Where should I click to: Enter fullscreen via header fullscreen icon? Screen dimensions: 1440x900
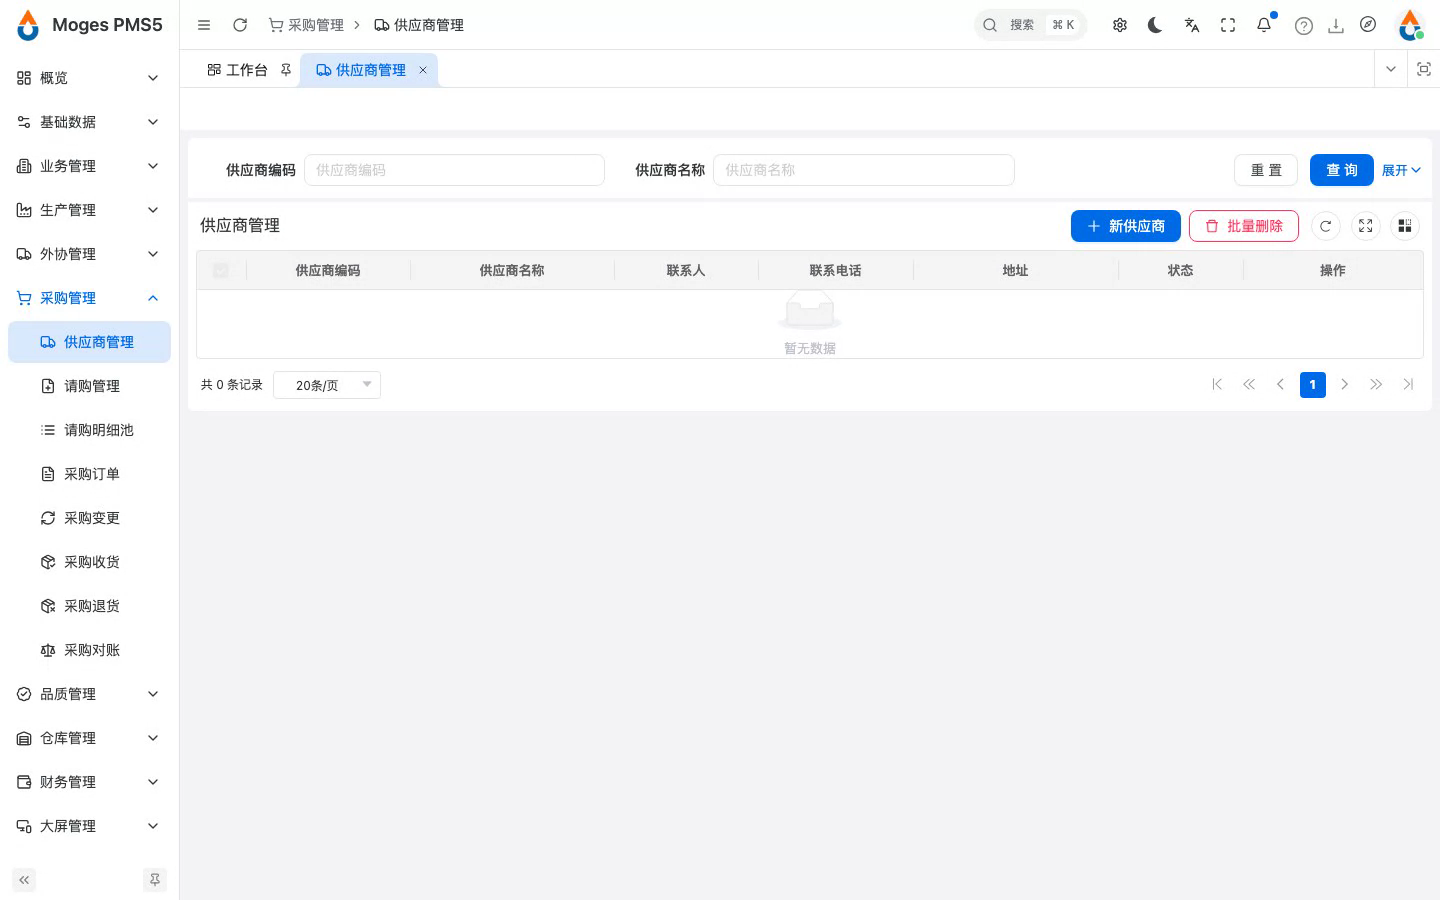[1228, 25]
